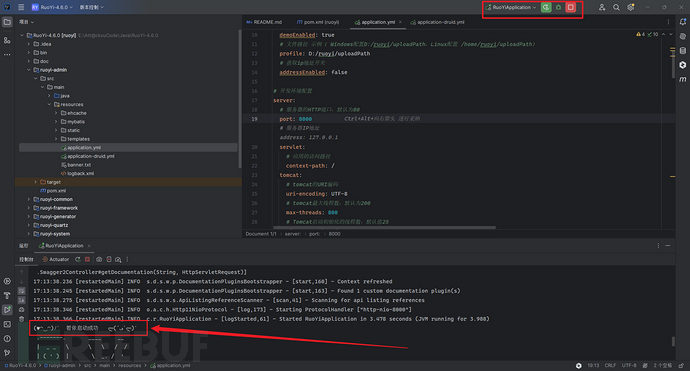690x371 pixels.
Task: Switch to application-druid.yml tab
Action: (437, 22)
